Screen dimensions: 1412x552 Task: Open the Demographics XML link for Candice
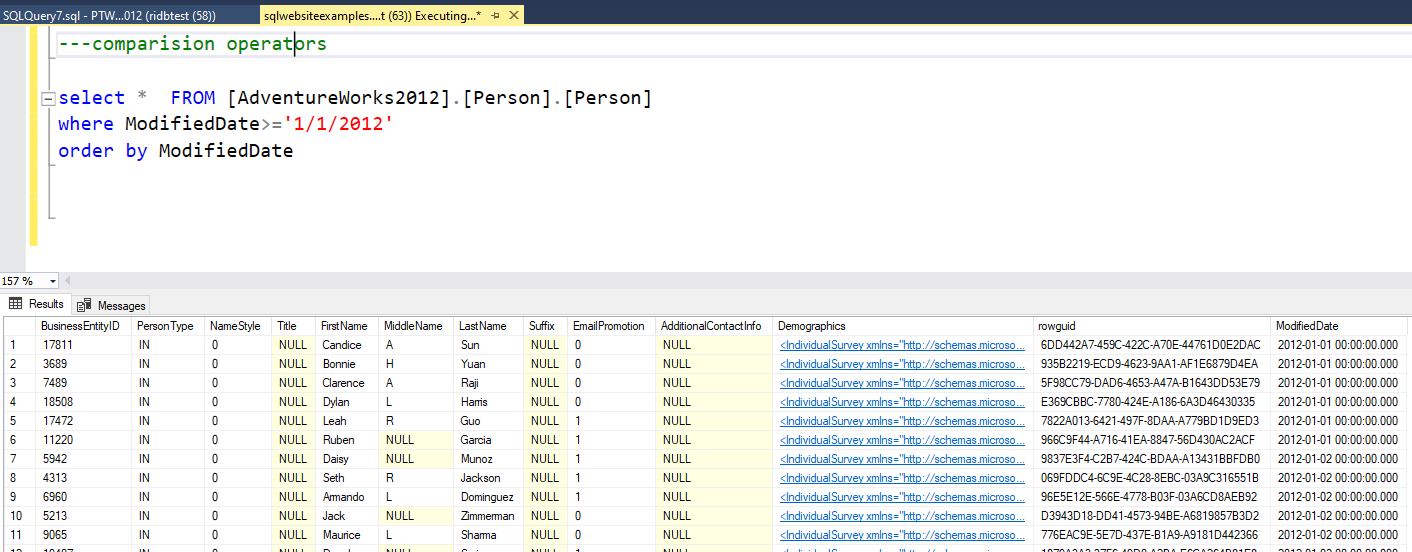[902, 345]
